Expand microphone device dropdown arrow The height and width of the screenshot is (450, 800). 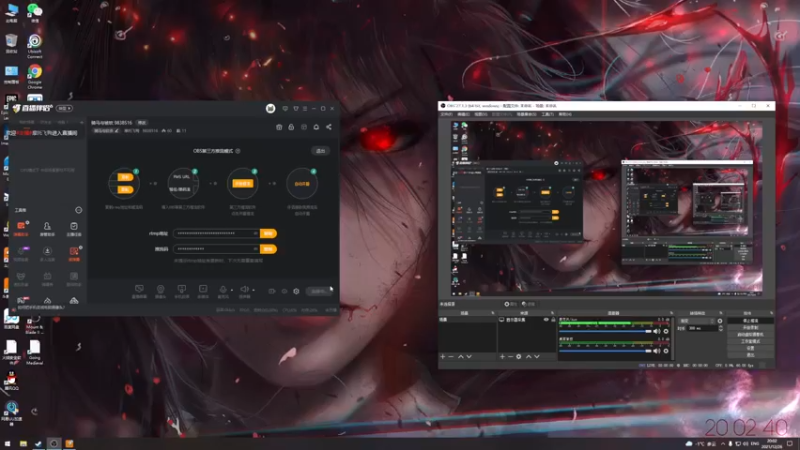pos(232,290)
